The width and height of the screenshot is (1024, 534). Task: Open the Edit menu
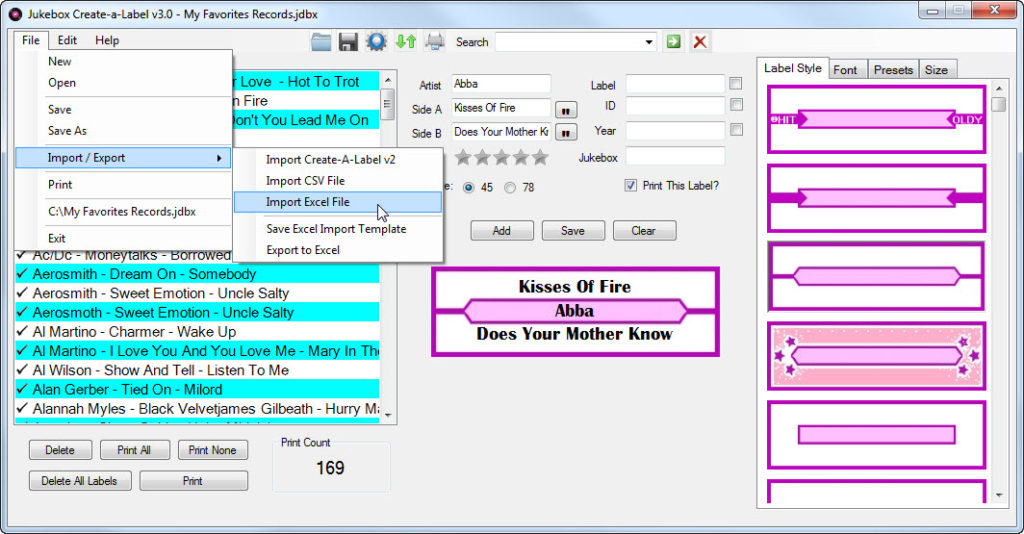coord(67,40)
